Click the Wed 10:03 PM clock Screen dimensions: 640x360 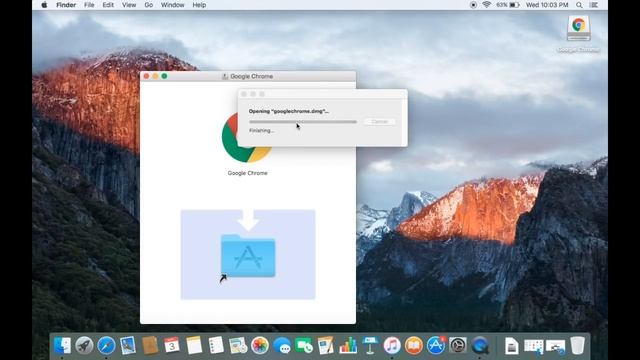pos(547,5)
